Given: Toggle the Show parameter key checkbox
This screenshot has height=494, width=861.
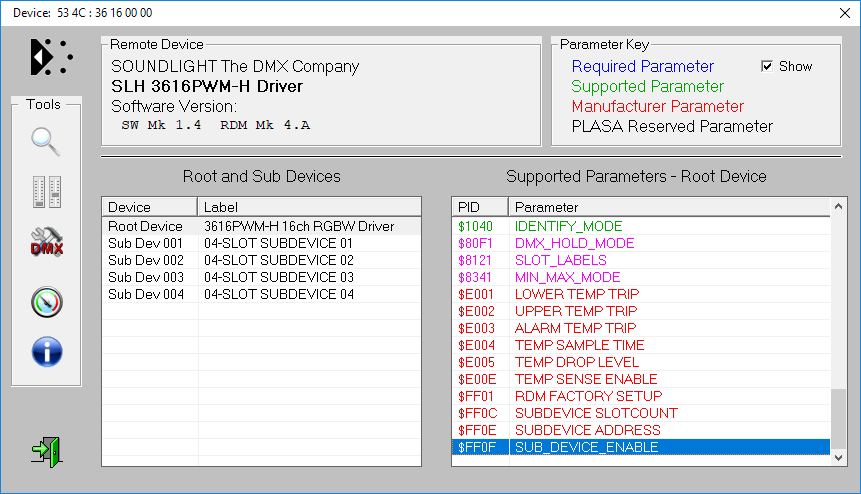Looking at the screenshot, I should click(x=767, y=67).
